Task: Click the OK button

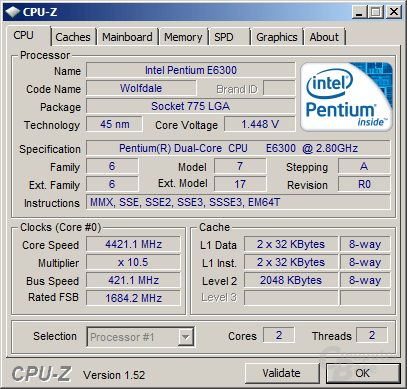Action: click(363, 373)
